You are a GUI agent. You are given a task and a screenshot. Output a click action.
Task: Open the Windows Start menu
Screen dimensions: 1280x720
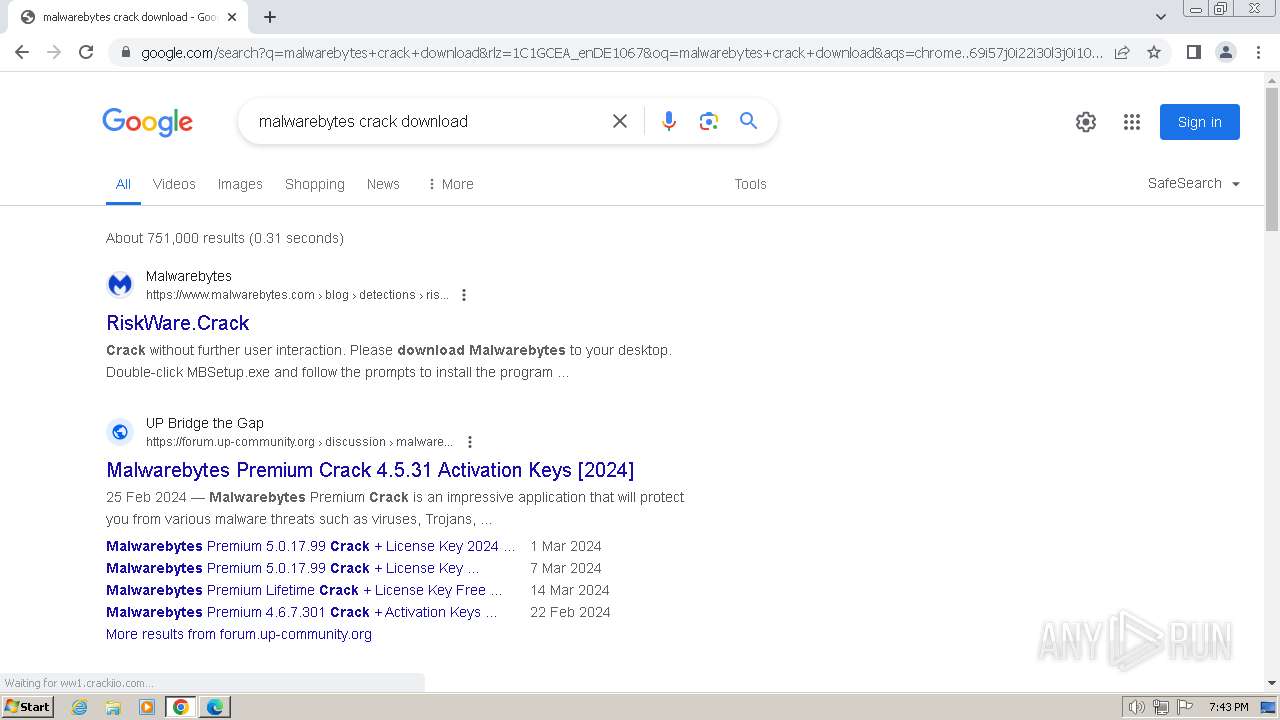click(x=27, y=707)
